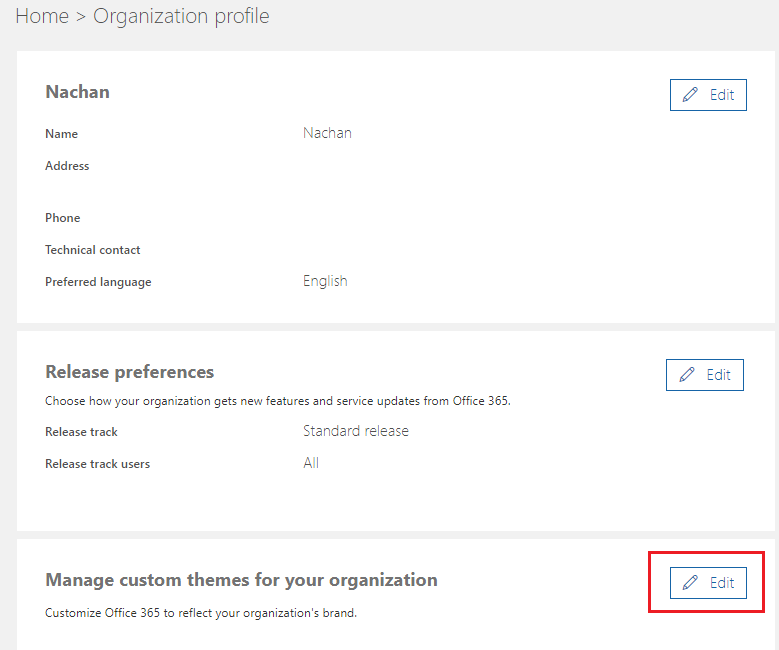779x650 pixels.
Task: Click the Address field label
Action: [x=67, y=166]
